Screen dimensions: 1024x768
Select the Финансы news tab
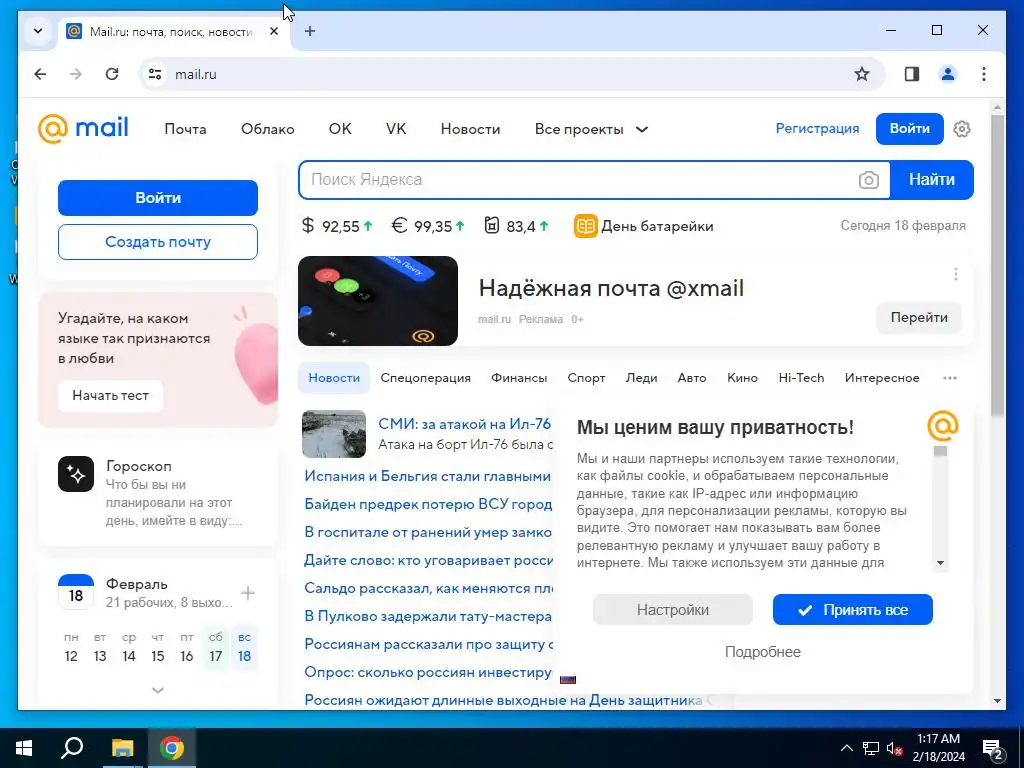pos(519,378)
